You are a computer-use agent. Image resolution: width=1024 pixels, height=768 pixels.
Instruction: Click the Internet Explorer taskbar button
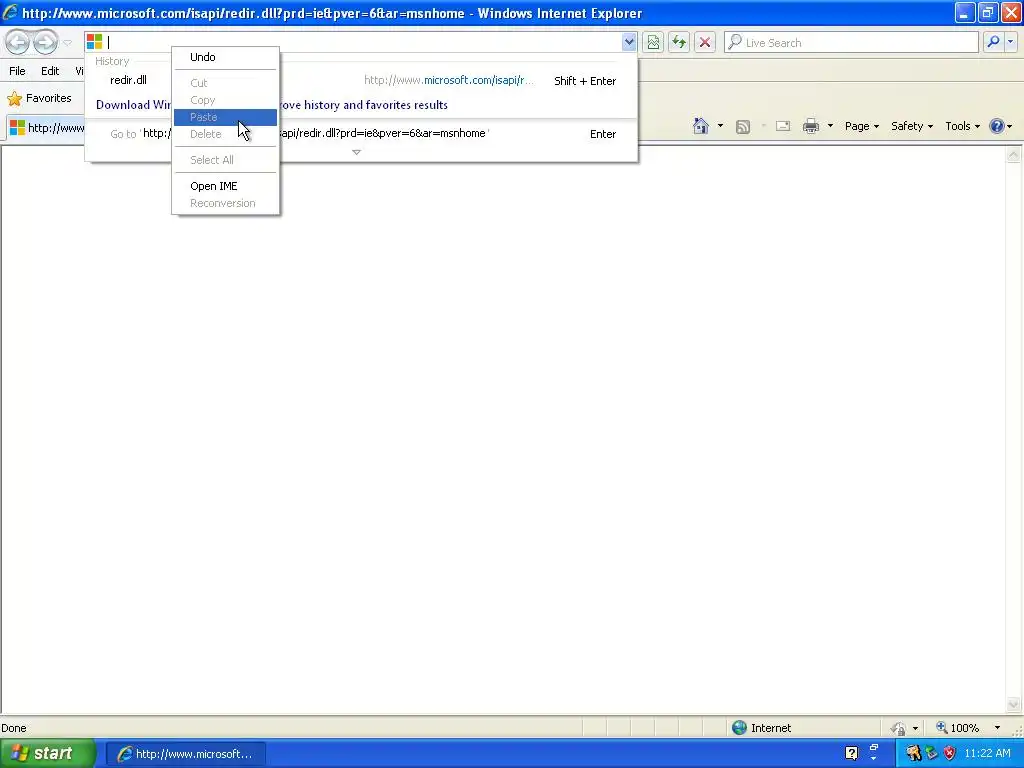coord(185,754)
